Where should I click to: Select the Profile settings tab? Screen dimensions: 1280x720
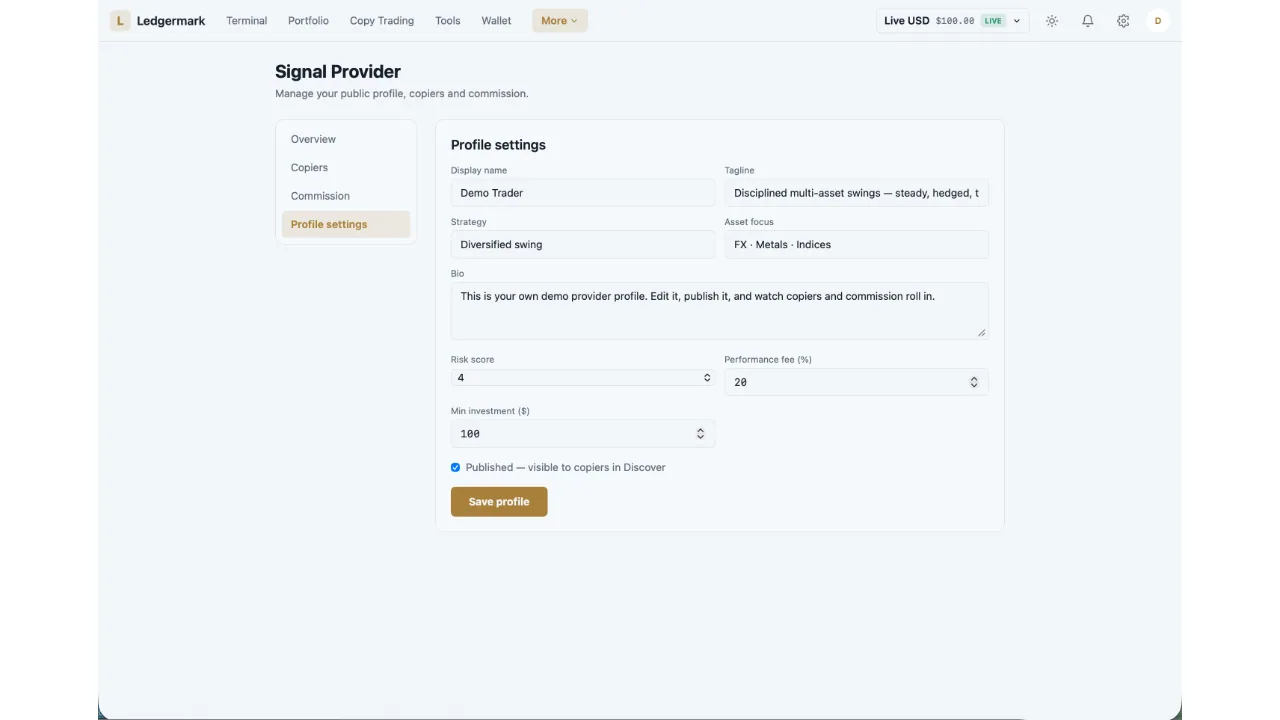[346, 224]
